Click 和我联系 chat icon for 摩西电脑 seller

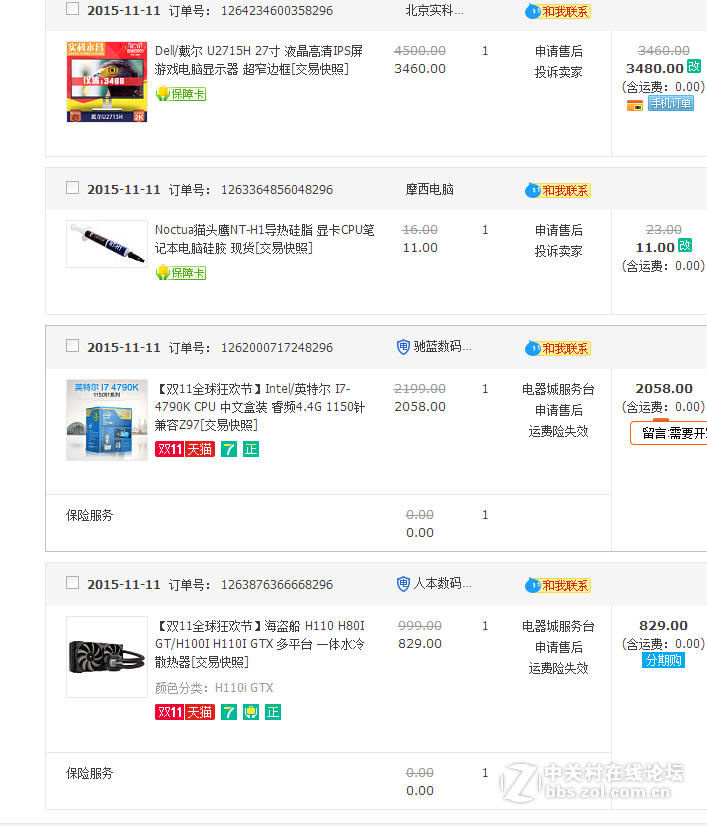tap(558, 190)
